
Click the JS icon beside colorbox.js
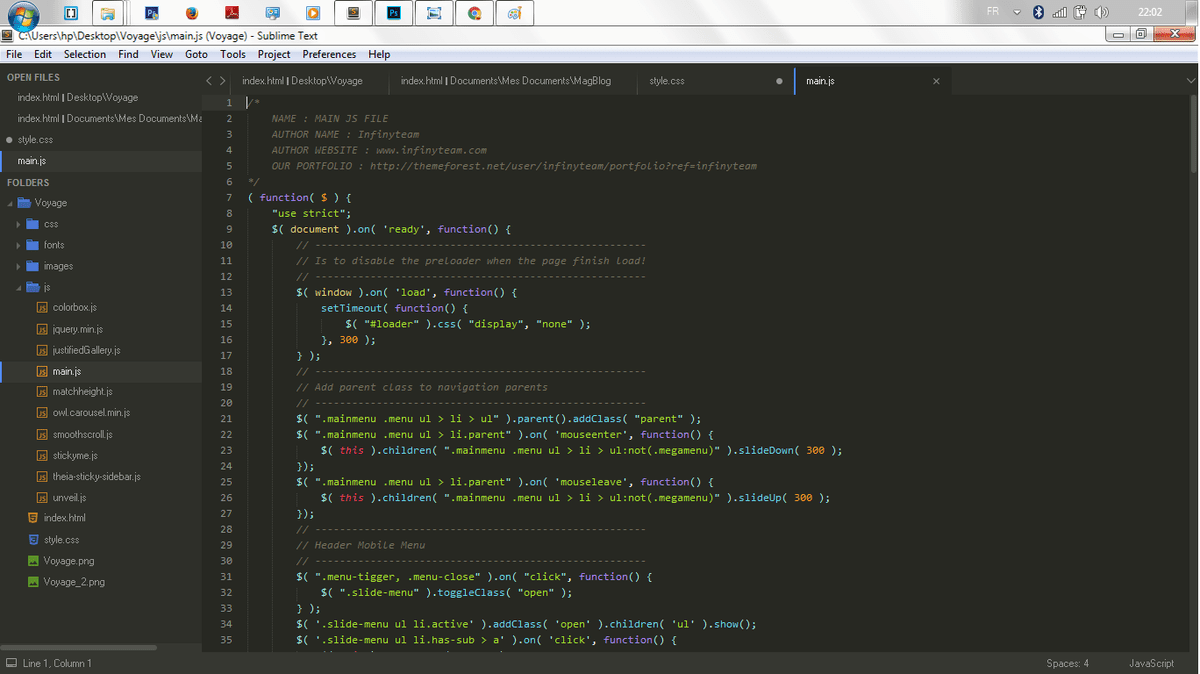pyautogui.click(x=42, y=308)
